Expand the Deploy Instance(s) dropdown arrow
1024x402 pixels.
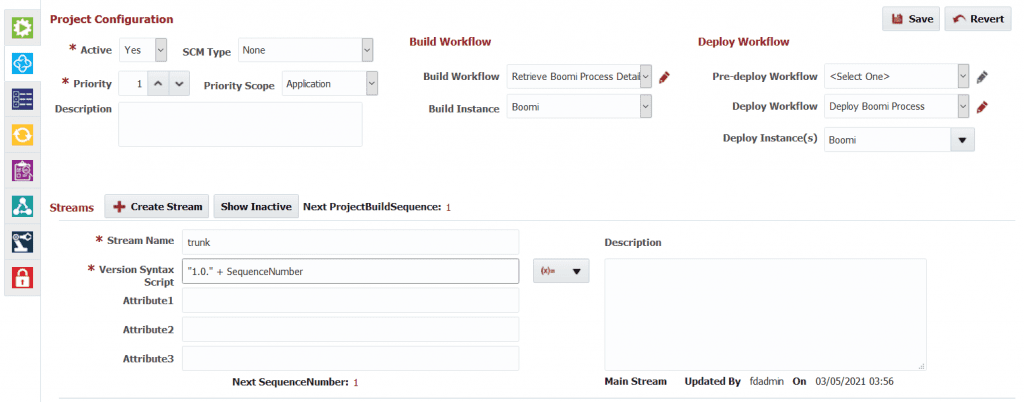point(962,140)
